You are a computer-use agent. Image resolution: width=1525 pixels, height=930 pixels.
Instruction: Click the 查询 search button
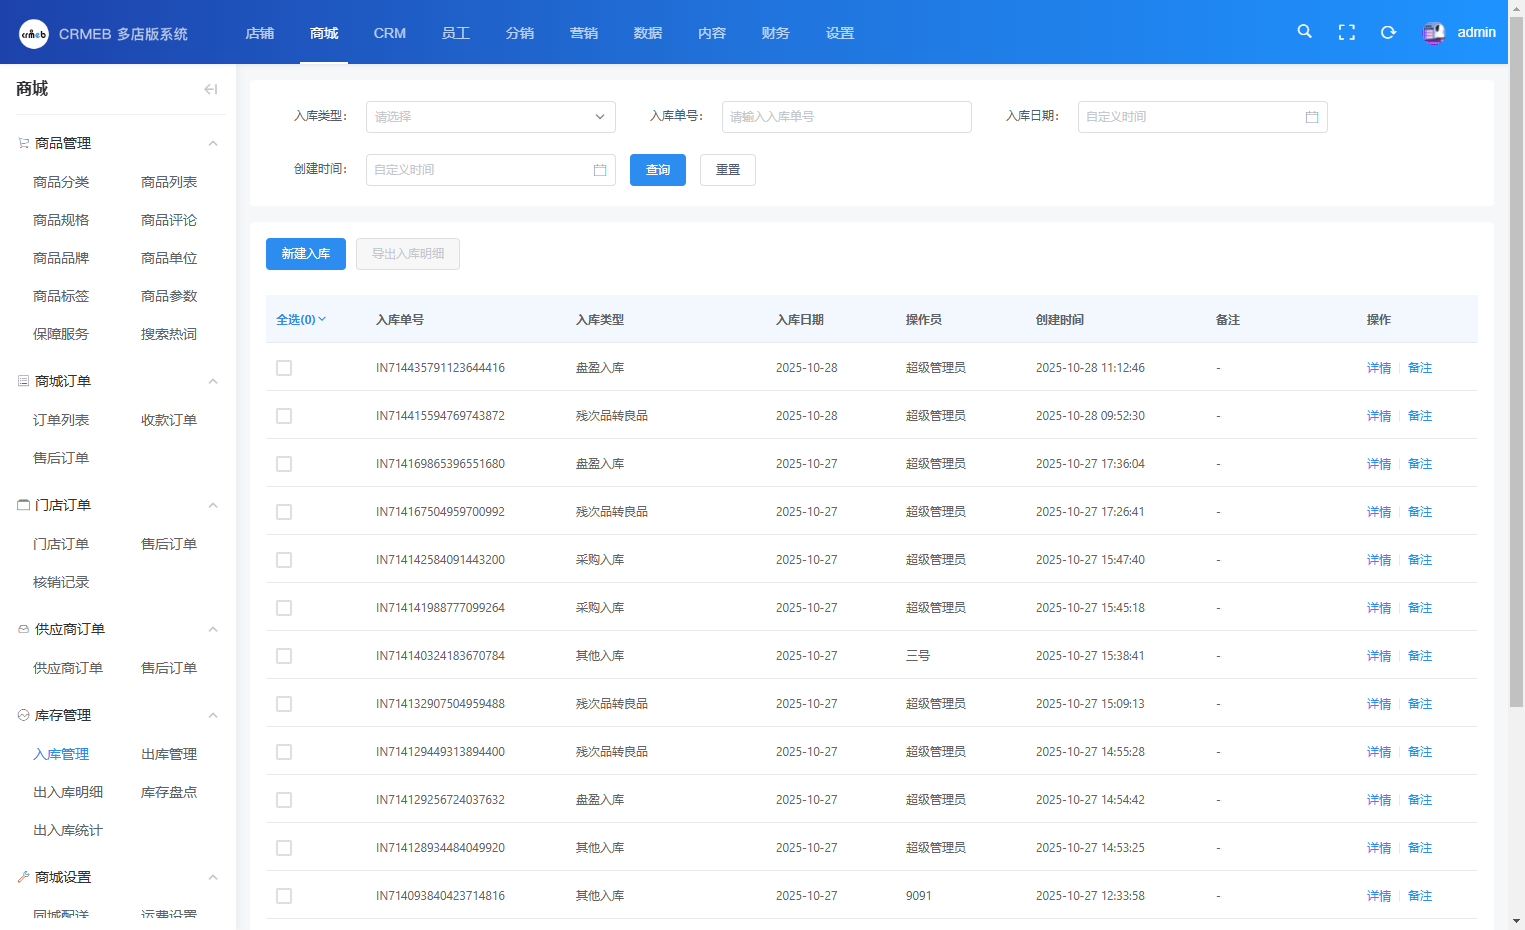657,170
